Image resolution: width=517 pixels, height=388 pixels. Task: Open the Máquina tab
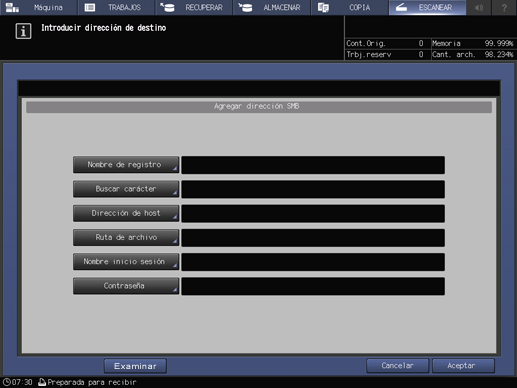click(38, 7)
